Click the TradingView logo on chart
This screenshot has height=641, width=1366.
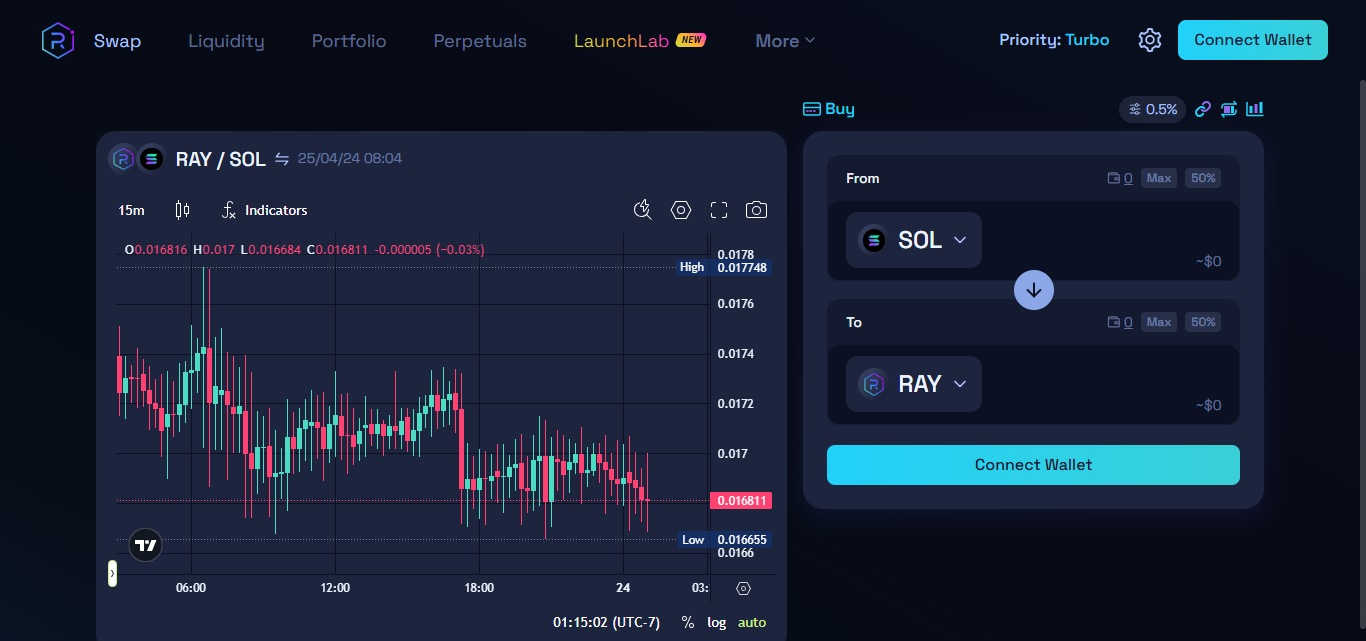pyautogui.click(x=146, y=545)
